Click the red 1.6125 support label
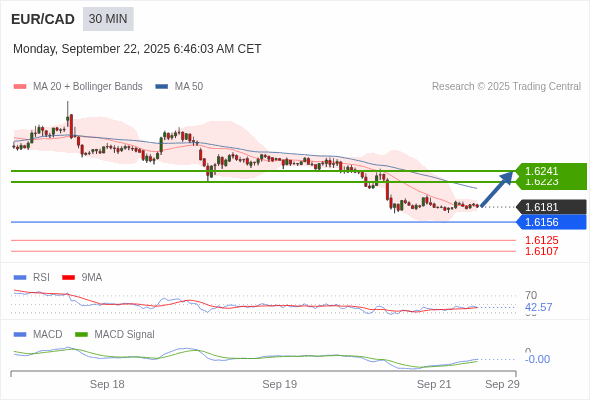 pos(541,240)
